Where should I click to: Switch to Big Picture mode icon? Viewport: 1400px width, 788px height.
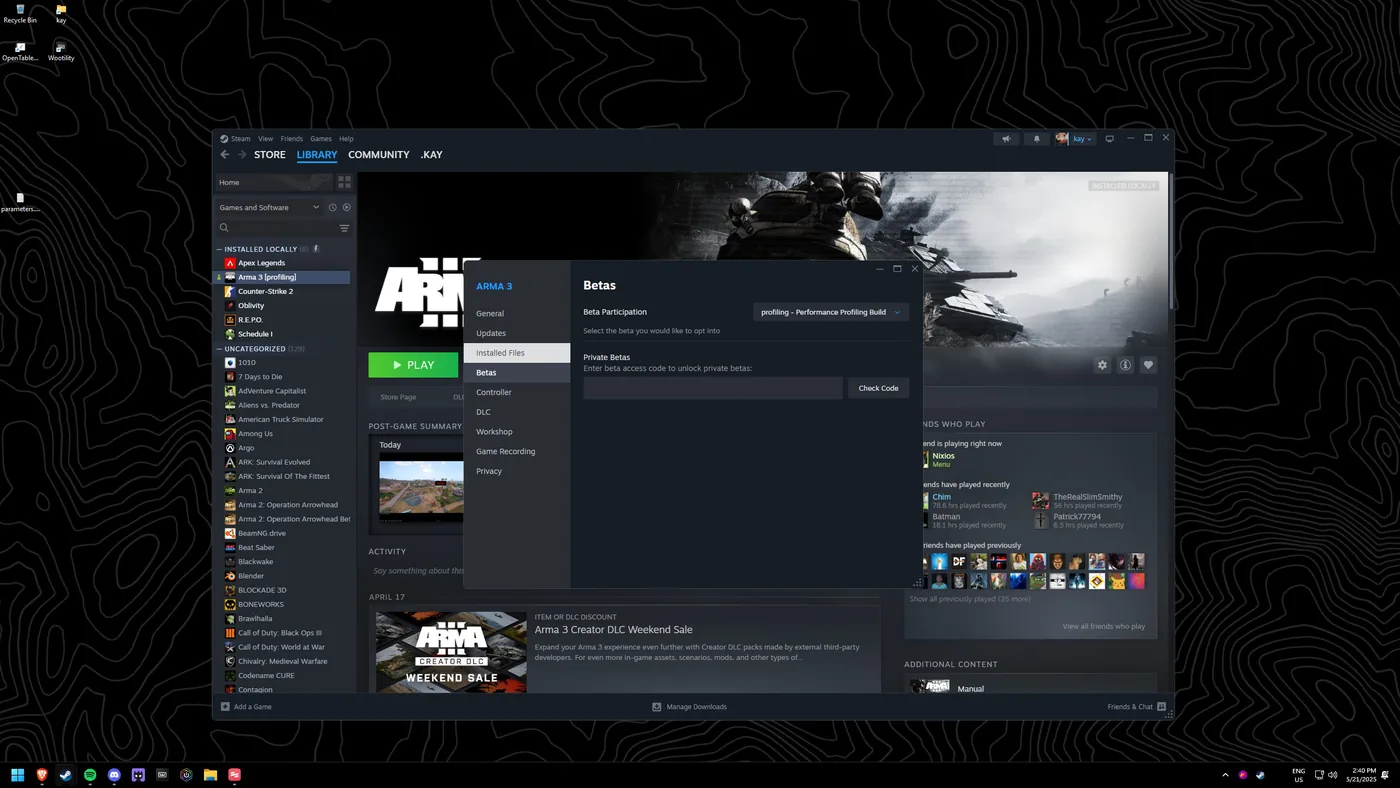pyautogui.click(x=1109, y=139)
